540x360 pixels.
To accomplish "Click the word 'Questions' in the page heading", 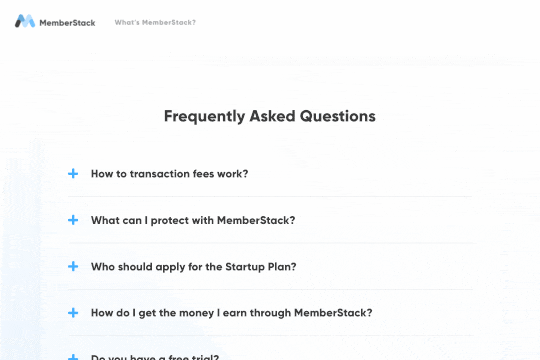I will tap(338, 116).
